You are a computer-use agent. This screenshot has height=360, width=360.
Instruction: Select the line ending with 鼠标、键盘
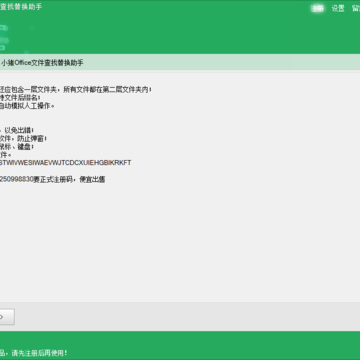click(x=17, y=147)
